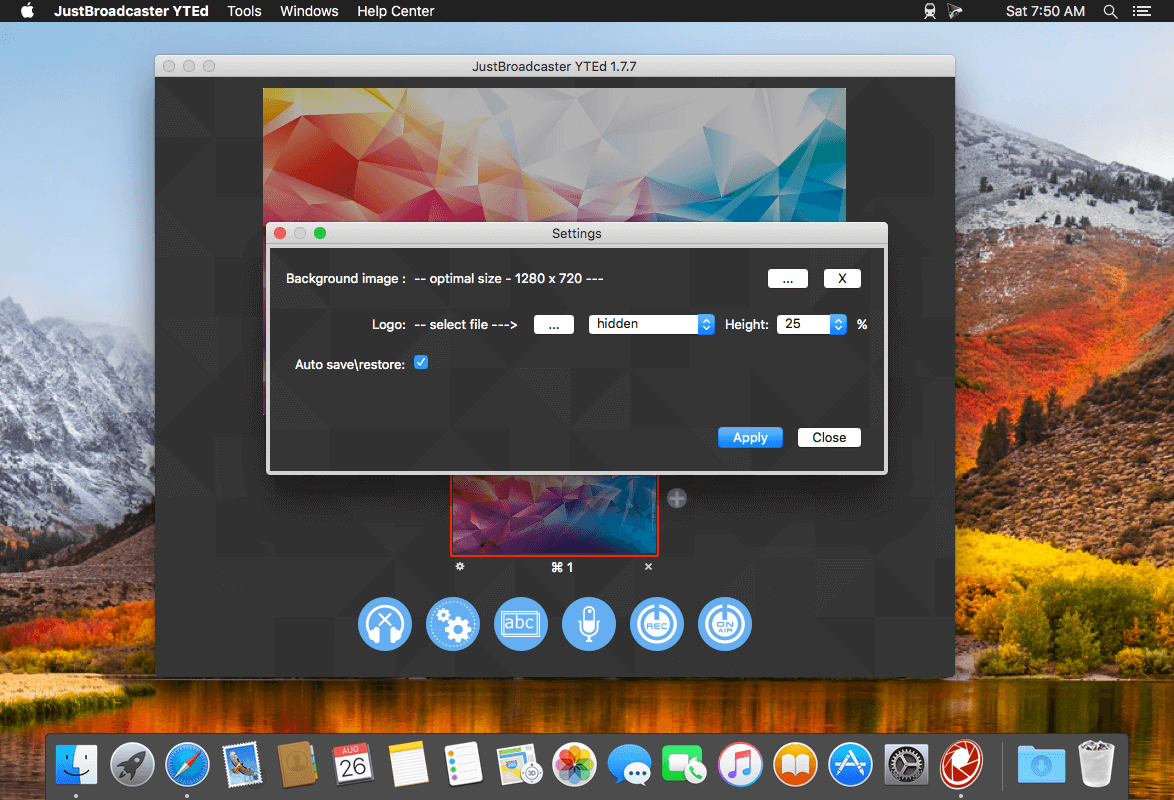Click the Height value field showing 25
This screenshot has width=1174, height=800.
pos(803,324)
